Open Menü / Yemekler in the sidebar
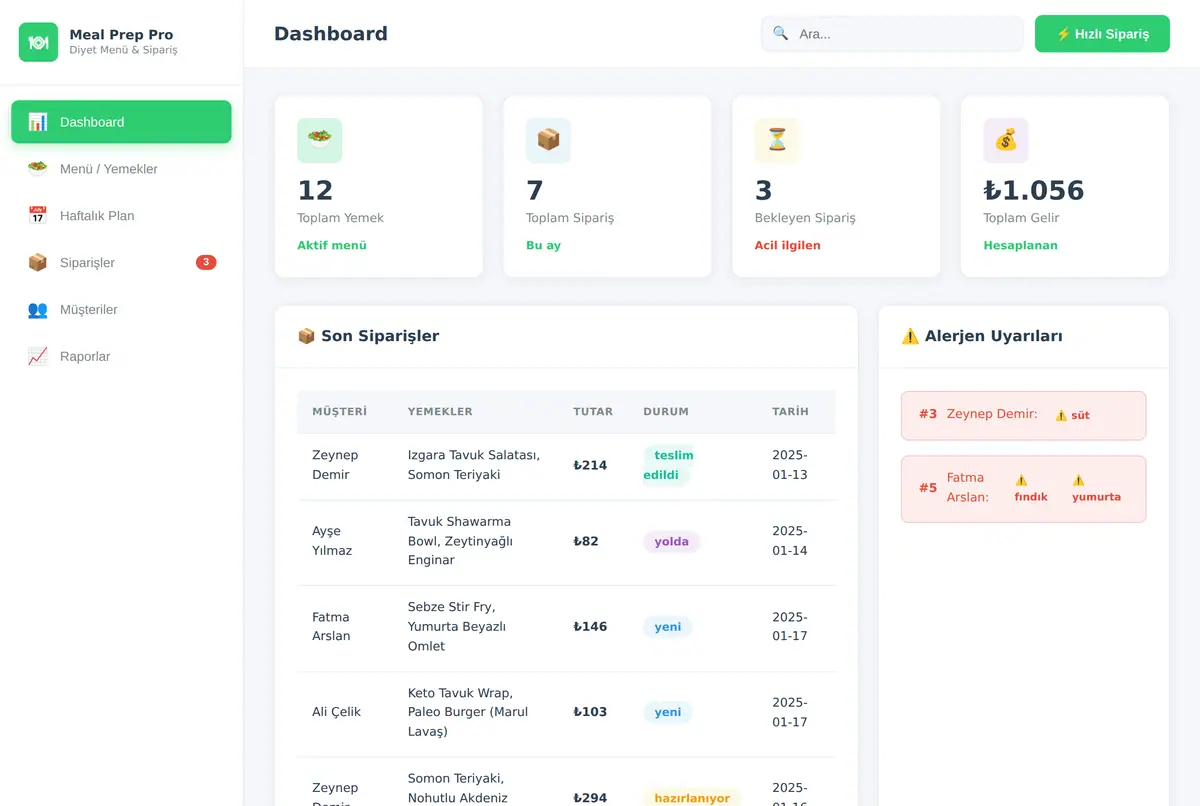Screen dimensions: 1200x806 pyautogui.click(x=121, y=169)
